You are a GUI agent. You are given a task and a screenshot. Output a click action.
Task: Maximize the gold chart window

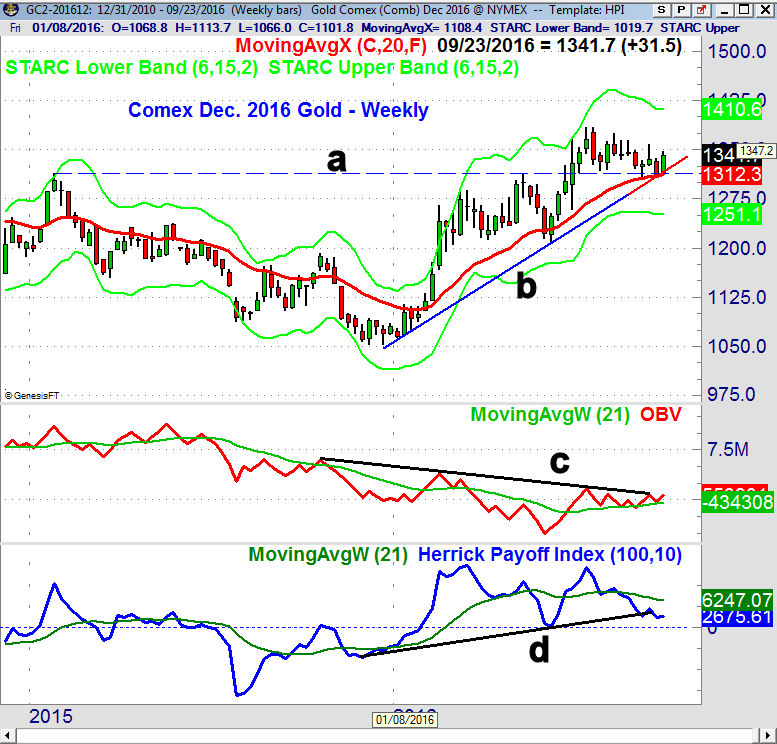point(744,10)
